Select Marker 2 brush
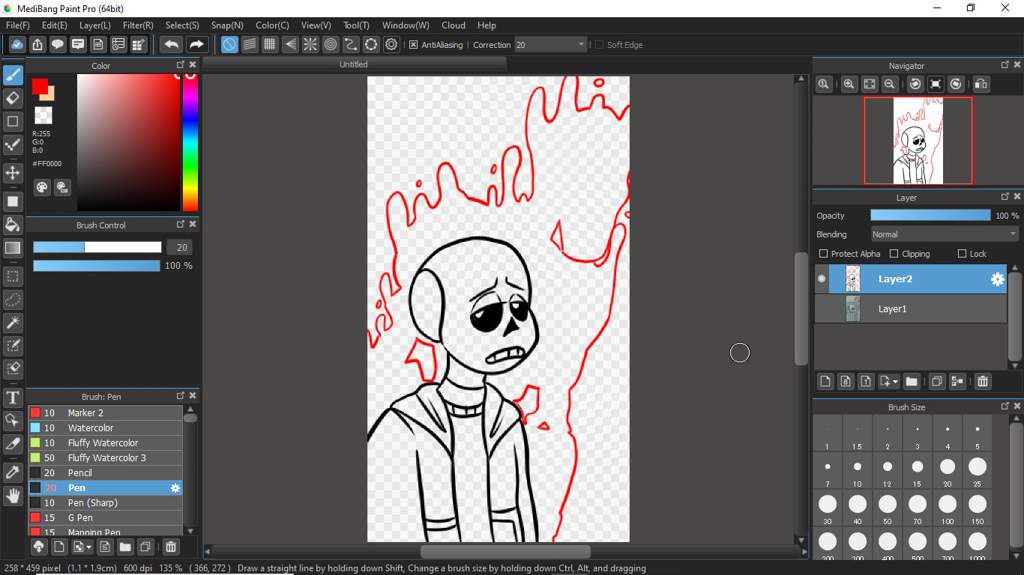The image size is (1024, 575). 105,413
